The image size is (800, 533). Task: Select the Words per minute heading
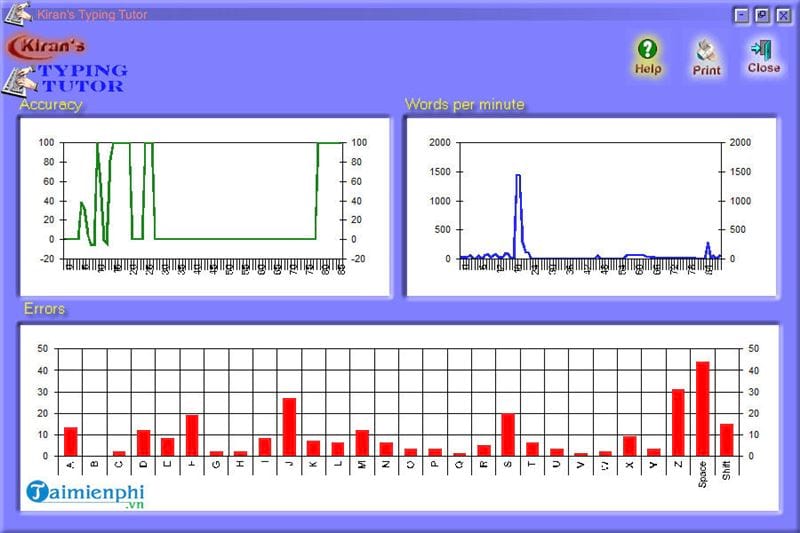464,105
